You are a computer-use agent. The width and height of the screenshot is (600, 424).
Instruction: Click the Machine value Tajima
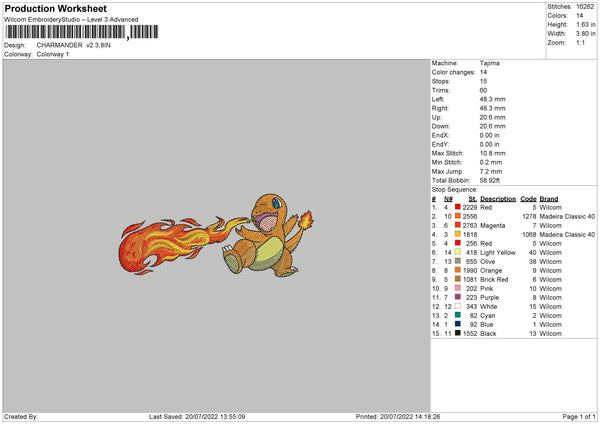click(x=489, y=63)
